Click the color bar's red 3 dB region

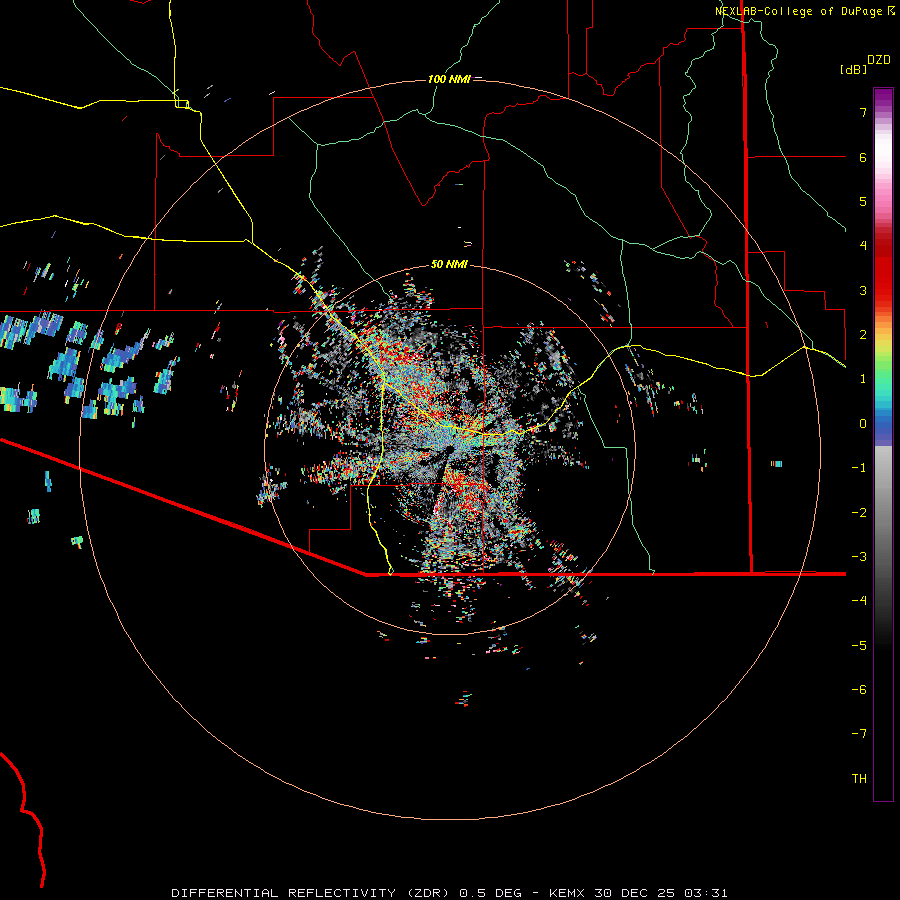tap(883, 290)
